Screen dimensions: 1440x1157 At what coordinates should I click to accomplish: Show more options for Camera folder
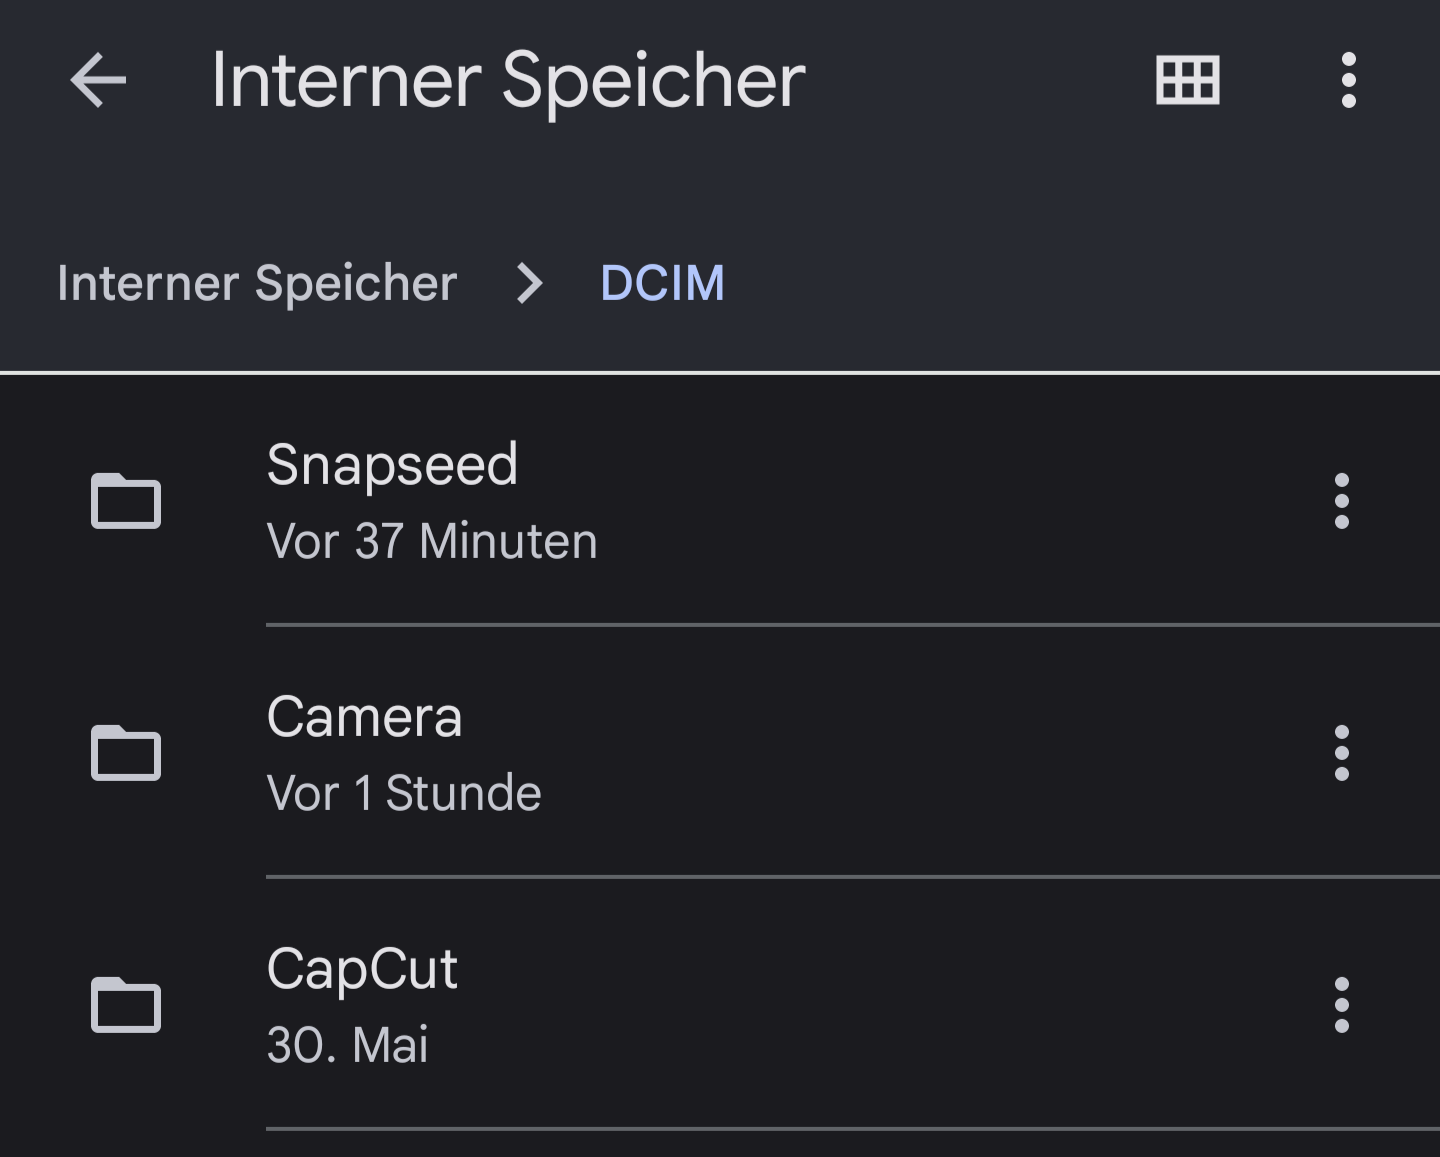pyautogui.click(x=1341, y=753)
